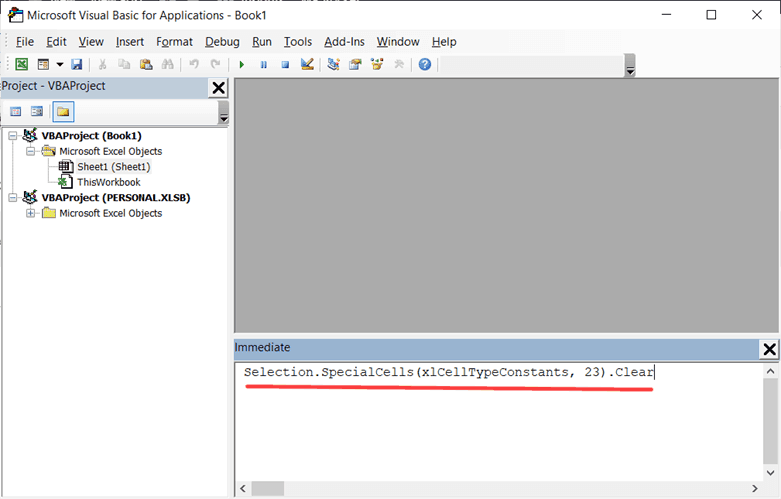Click Immediate window scroll right arrow

(x=755, y=489)
